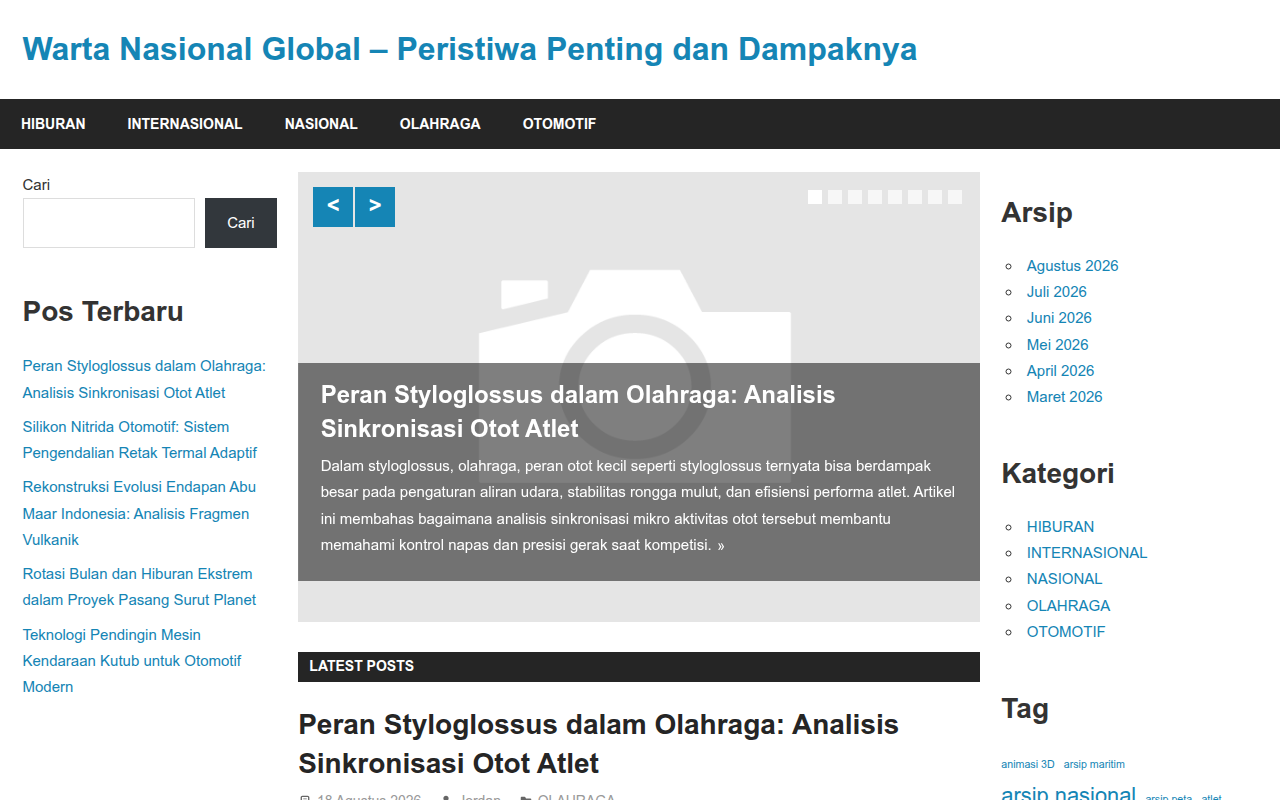1280x800 pixels.
Task: Click the 'animasi 3D' tag
Action: coord(1028,764)
